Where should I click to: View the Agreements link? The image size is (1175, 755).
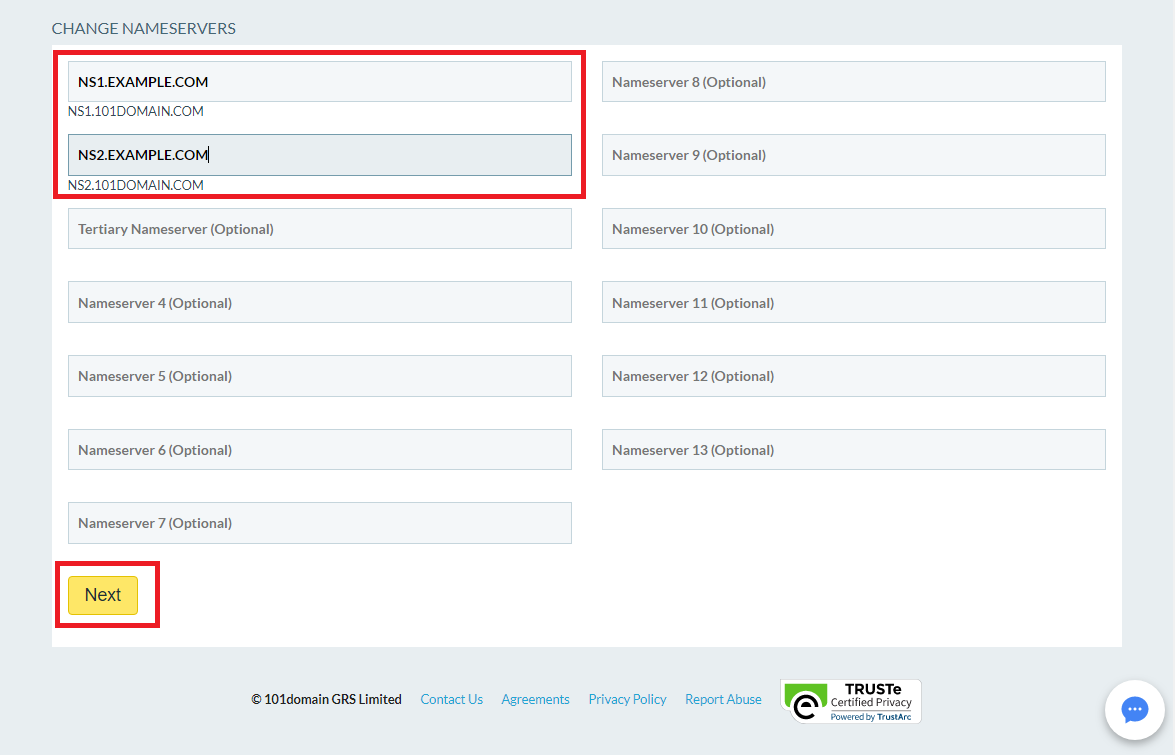pos(535,699)
